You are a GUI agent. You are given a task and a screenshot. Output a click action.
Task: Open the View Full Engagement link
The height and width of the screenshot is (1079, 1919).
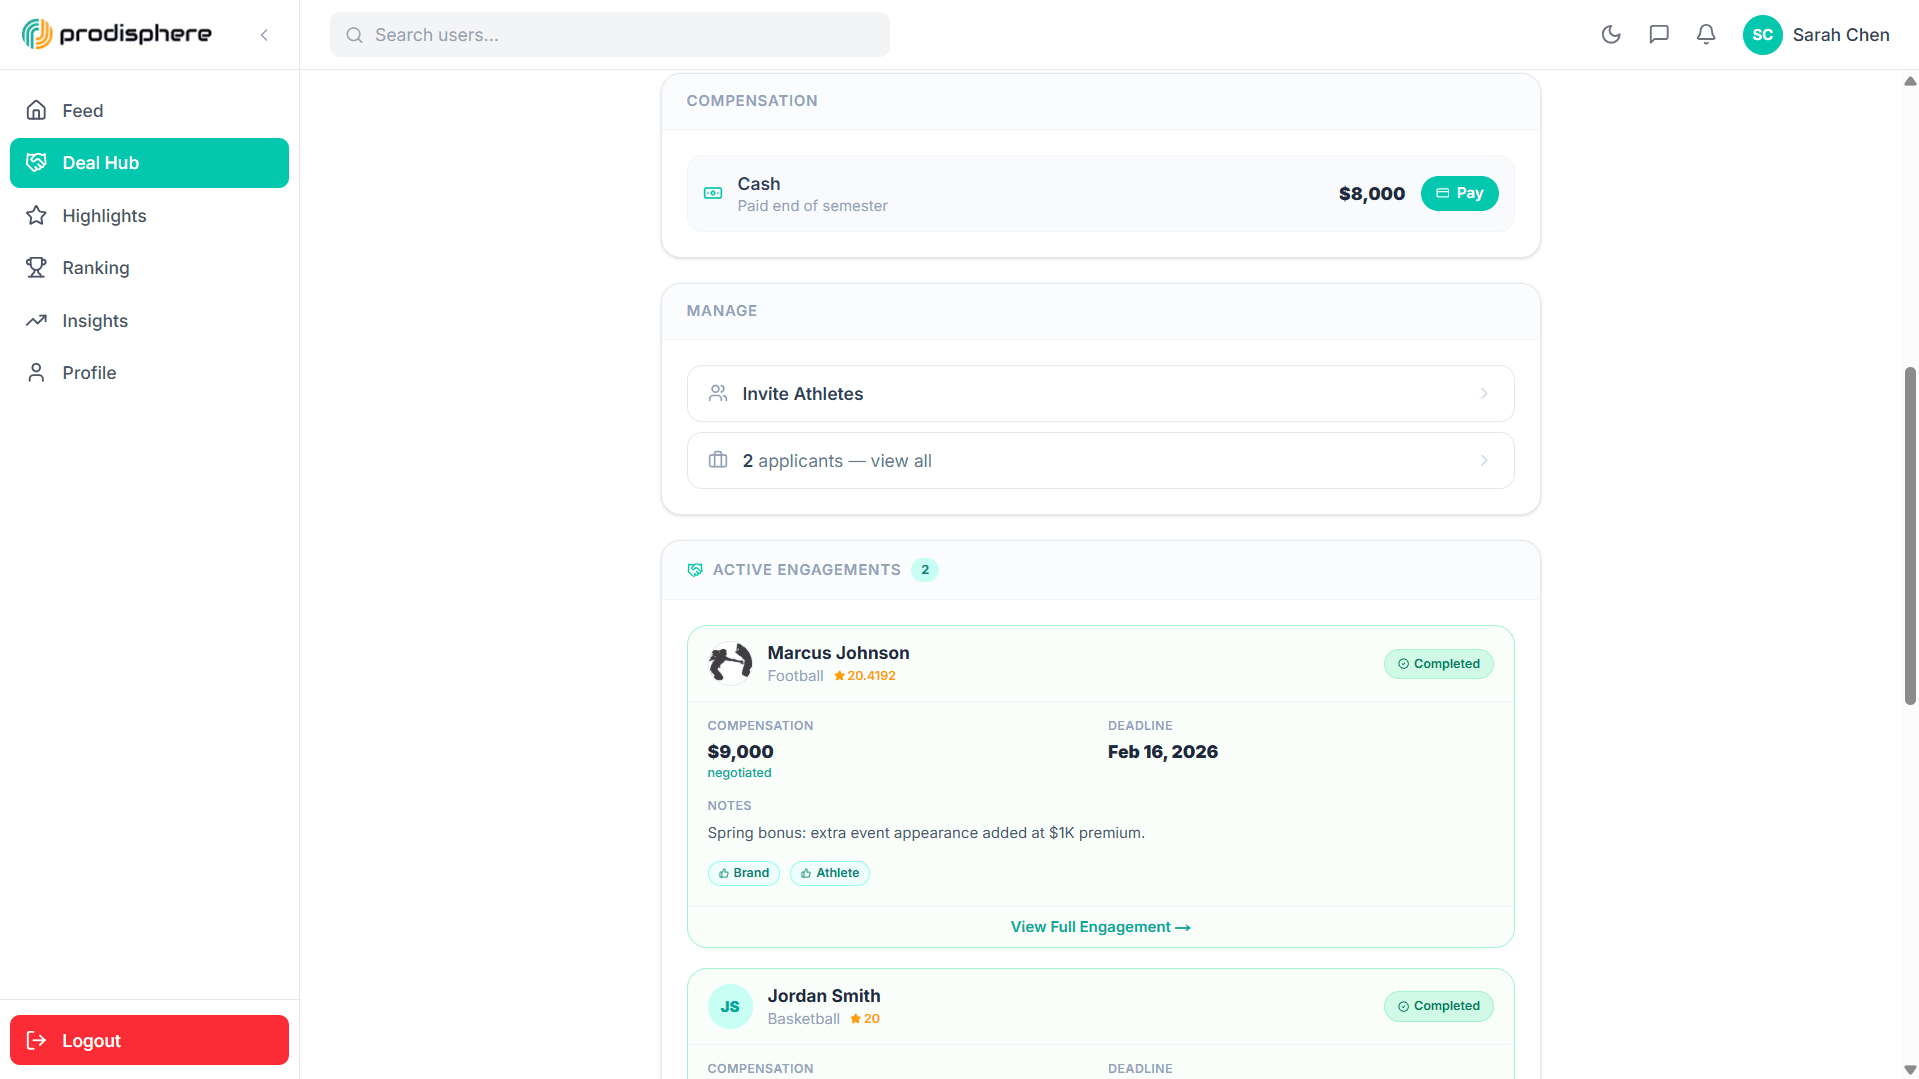coord(1100,927)
